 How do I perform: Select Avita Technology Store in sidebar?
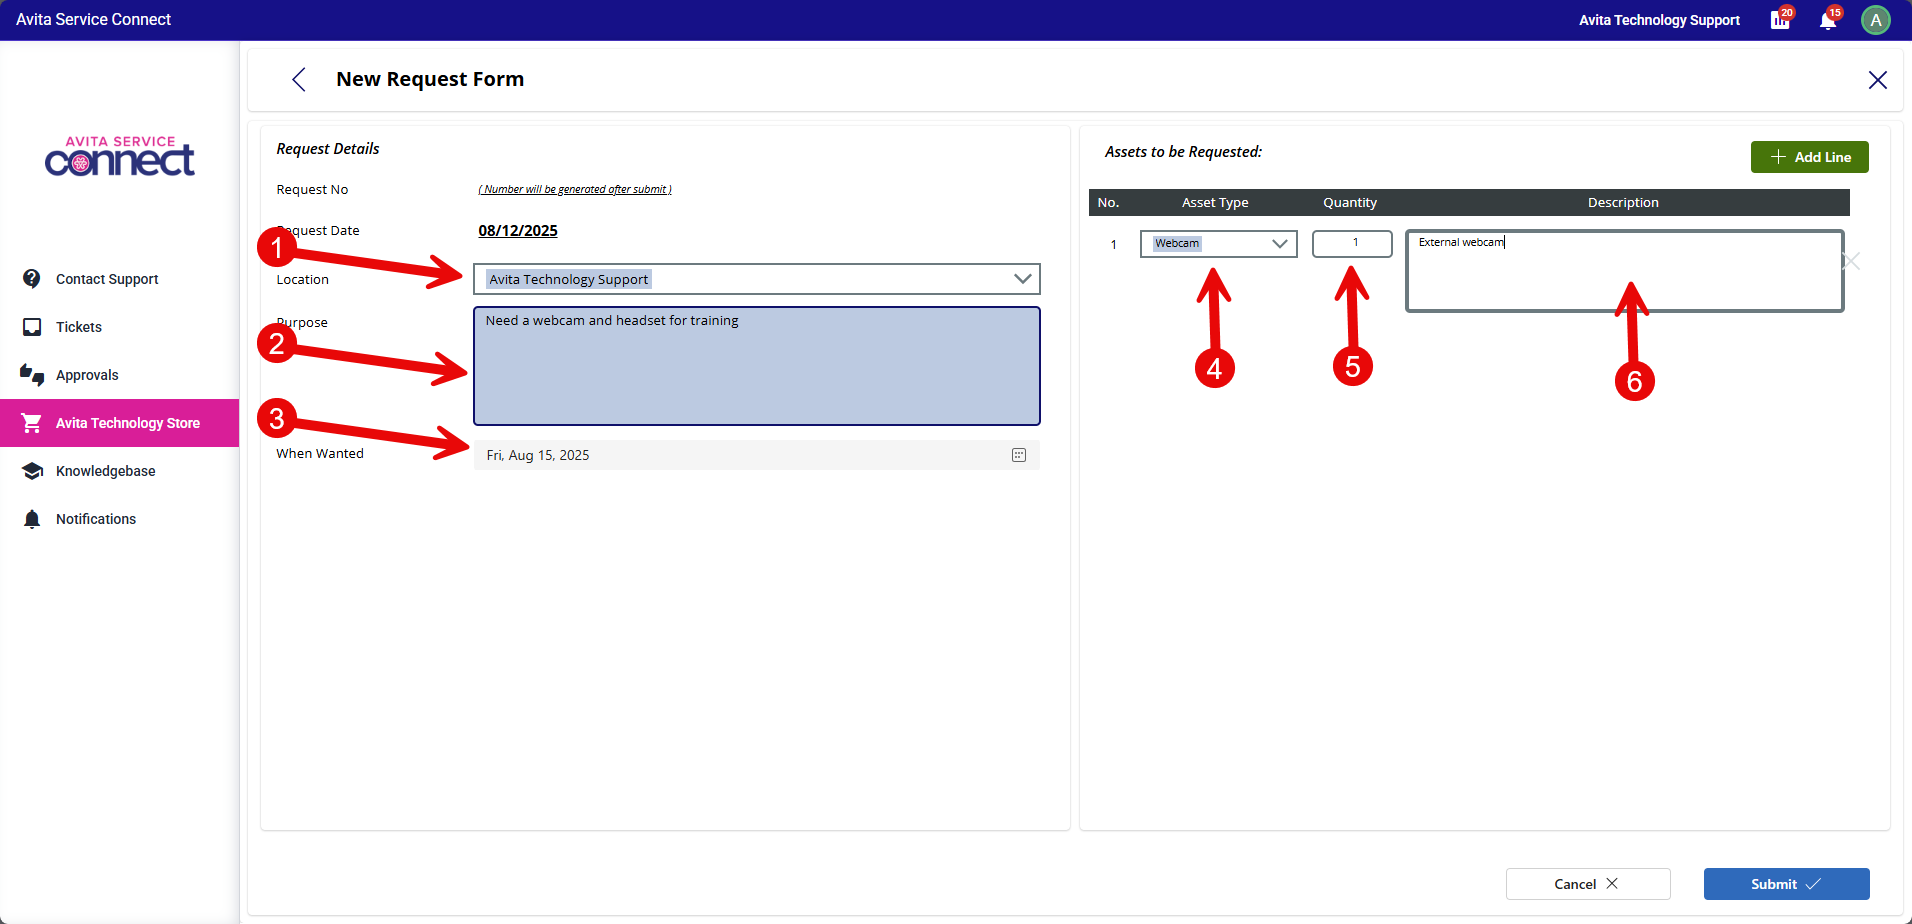click(x=120, y=423)
